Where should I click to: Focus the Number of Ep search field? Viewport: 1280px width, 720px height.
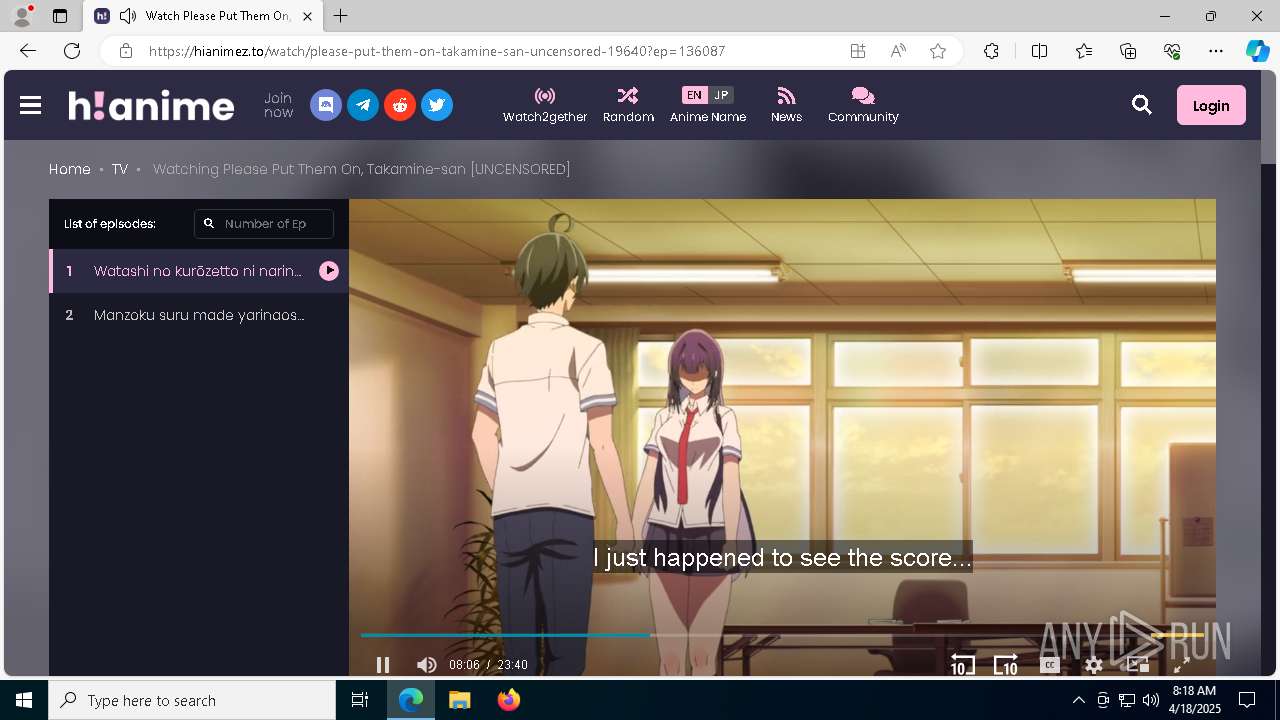click(x=264, y=224)
